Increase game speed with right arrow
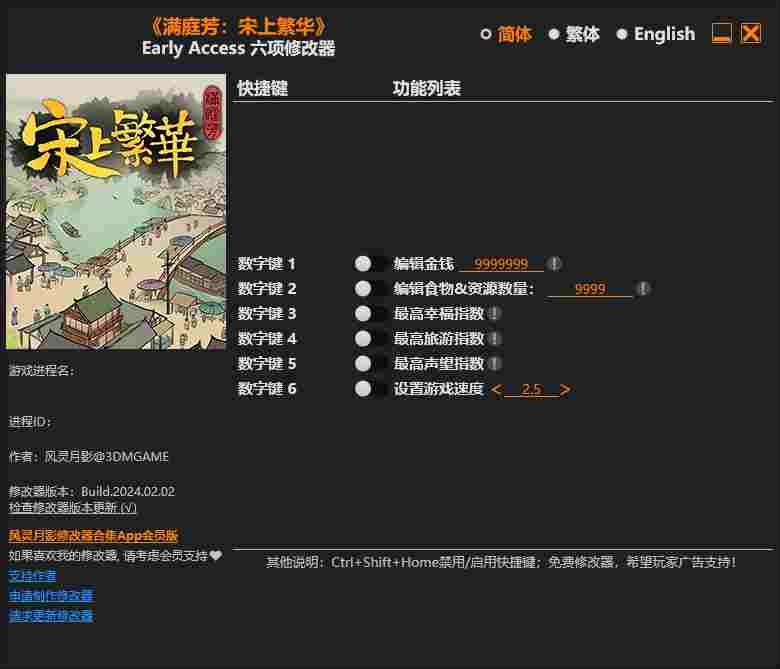The image size is (780, 669). (565, 389)
